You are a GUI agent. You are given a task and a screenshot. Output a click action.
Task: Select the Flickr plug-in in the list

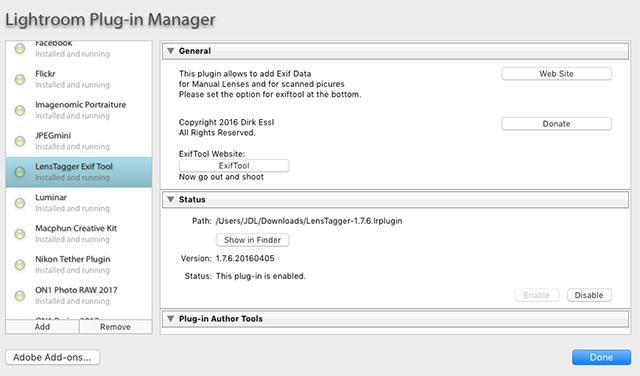[79, 79]
